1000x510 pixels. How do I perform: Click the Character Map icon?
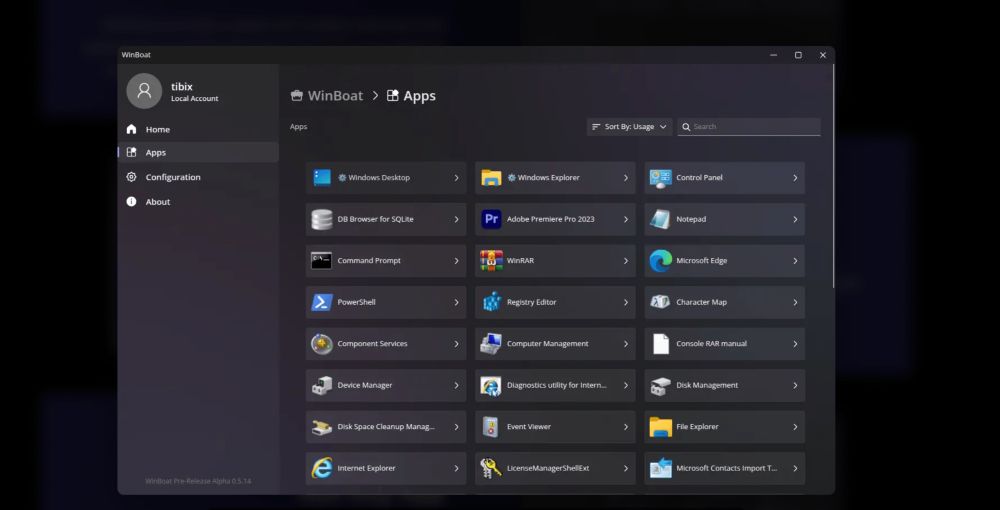point(660,302)
